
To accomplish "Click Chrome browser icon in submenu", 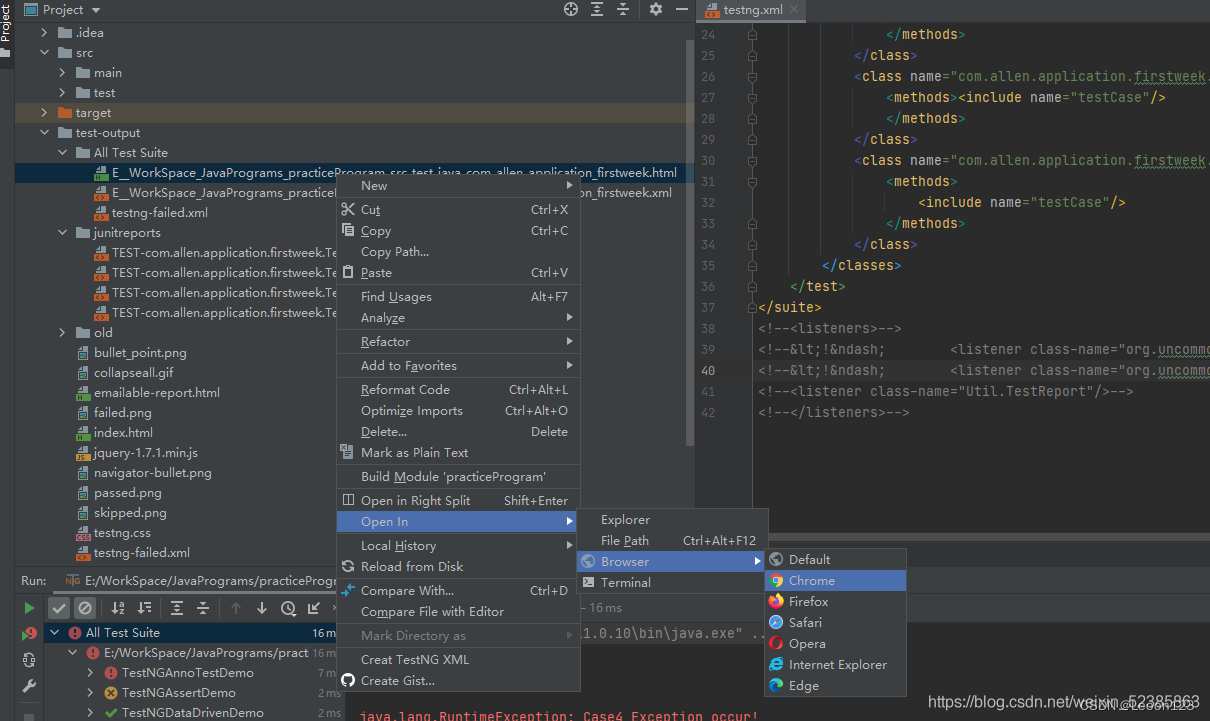I will [777, 581].
